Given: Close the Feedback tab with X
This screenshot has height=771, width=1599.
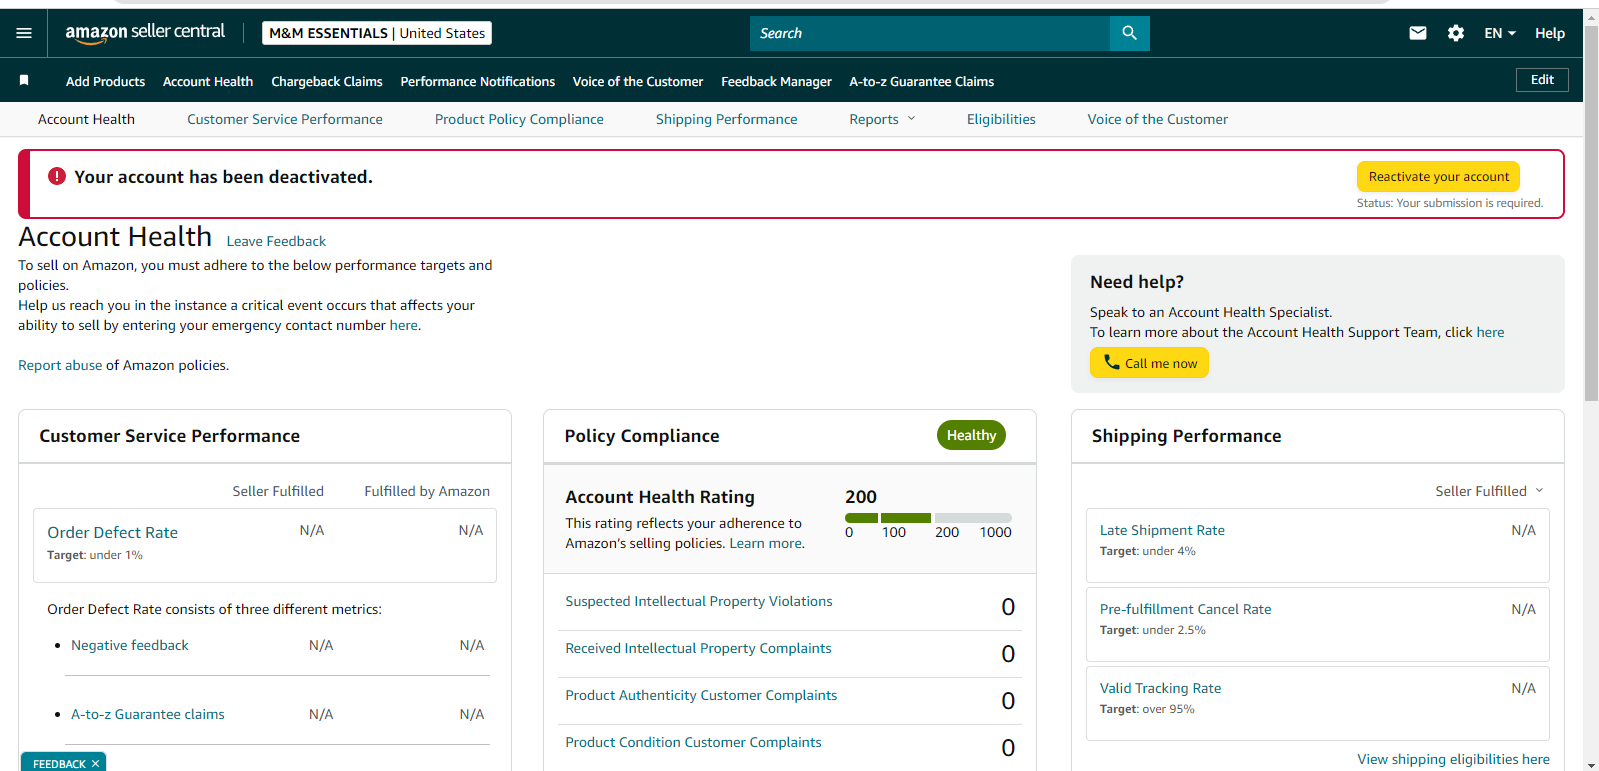Looking at the screenshot, I should [95, 764].
